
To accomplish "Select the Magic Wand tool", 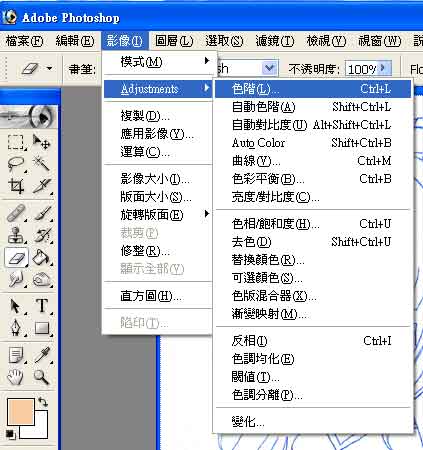I will 41,164.
